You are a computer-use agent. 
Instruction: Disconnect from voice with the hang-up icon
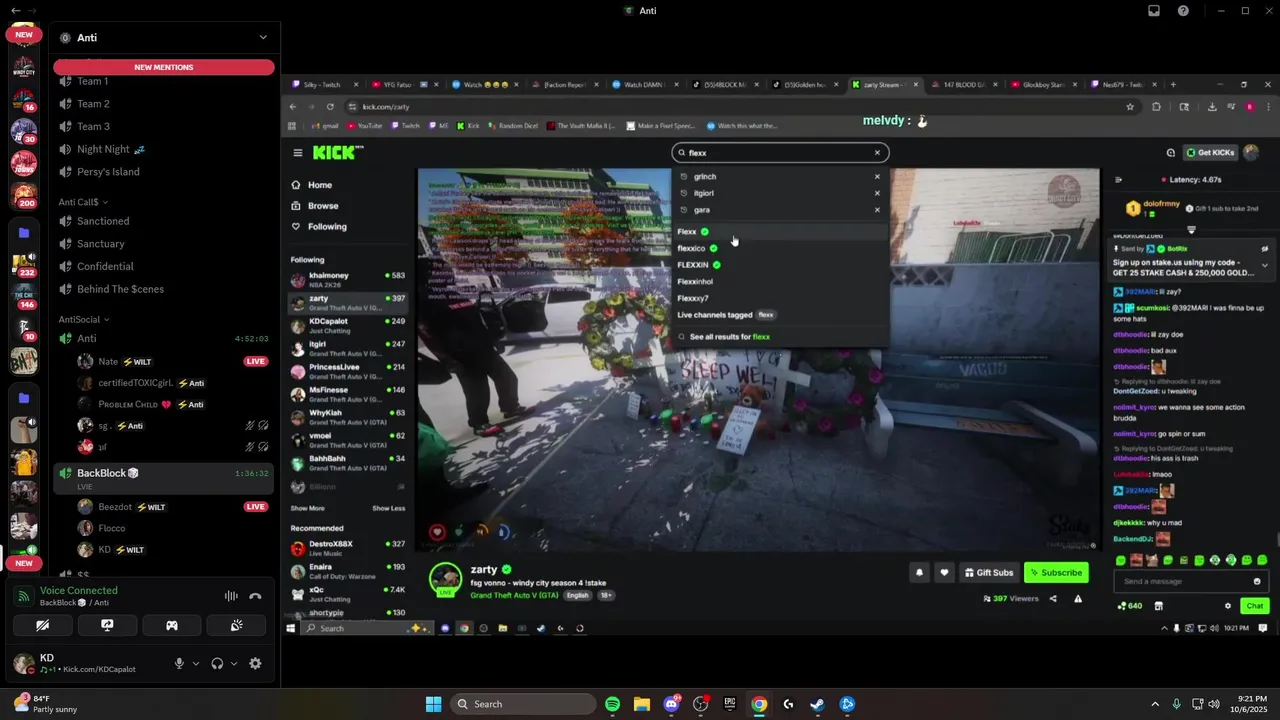pos(255,596)
